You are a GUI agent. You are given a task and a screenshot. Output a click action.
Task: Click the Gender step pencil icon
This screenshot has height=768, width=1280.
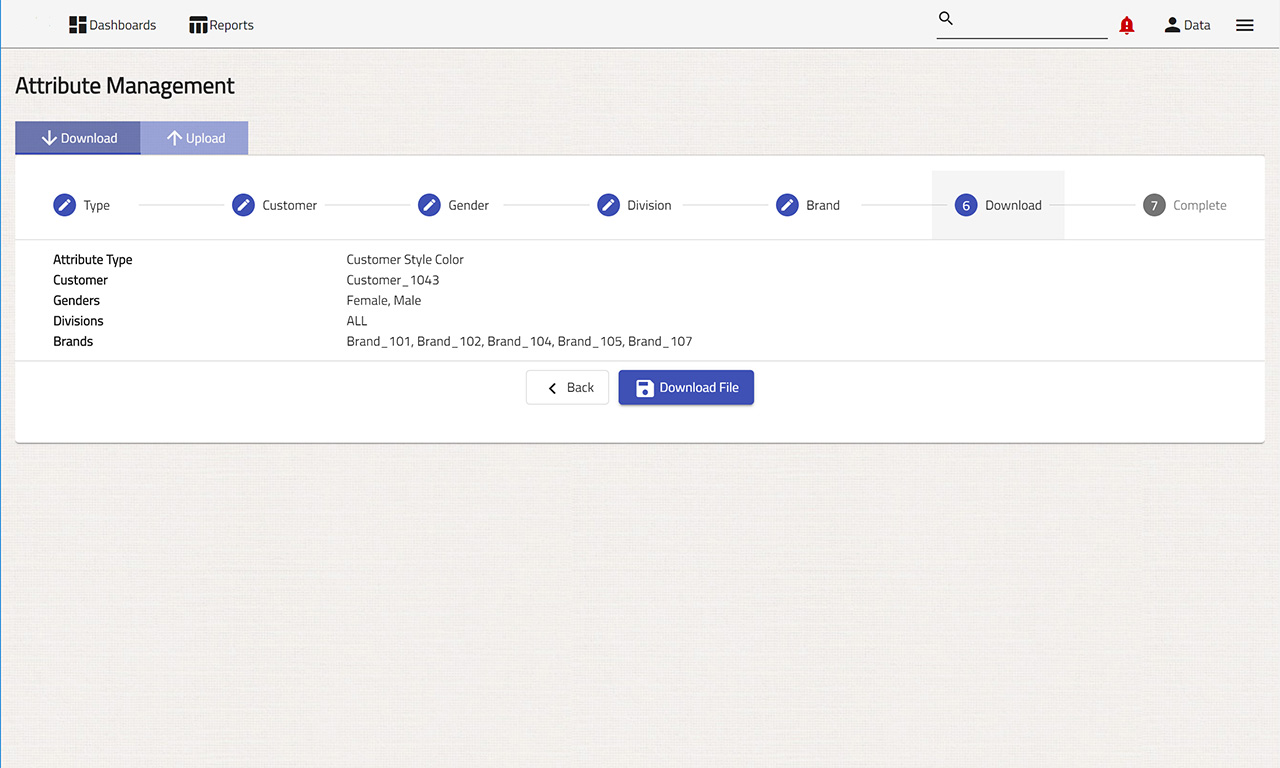[x=429, y=205]
